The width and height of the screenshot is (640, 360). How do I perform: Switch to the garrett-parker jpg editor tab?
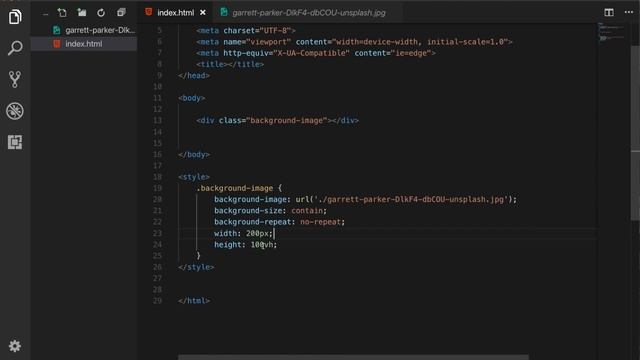click(x=309, y=13)
